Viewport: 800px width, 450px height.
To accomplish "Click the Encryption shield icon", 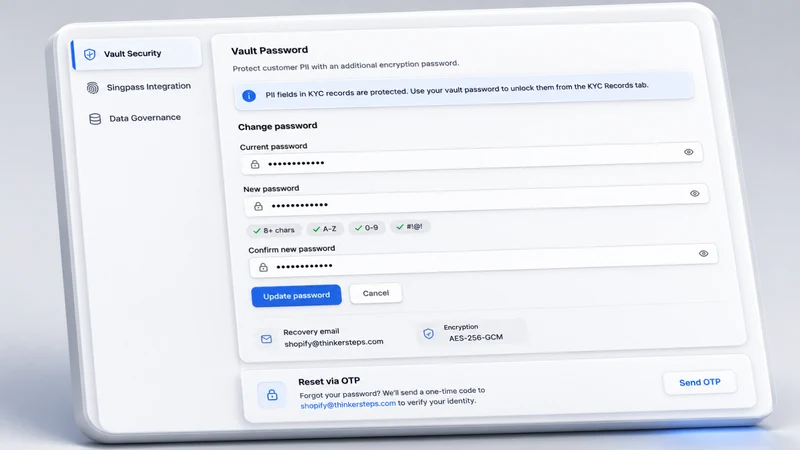I will [x=429, y=334].
